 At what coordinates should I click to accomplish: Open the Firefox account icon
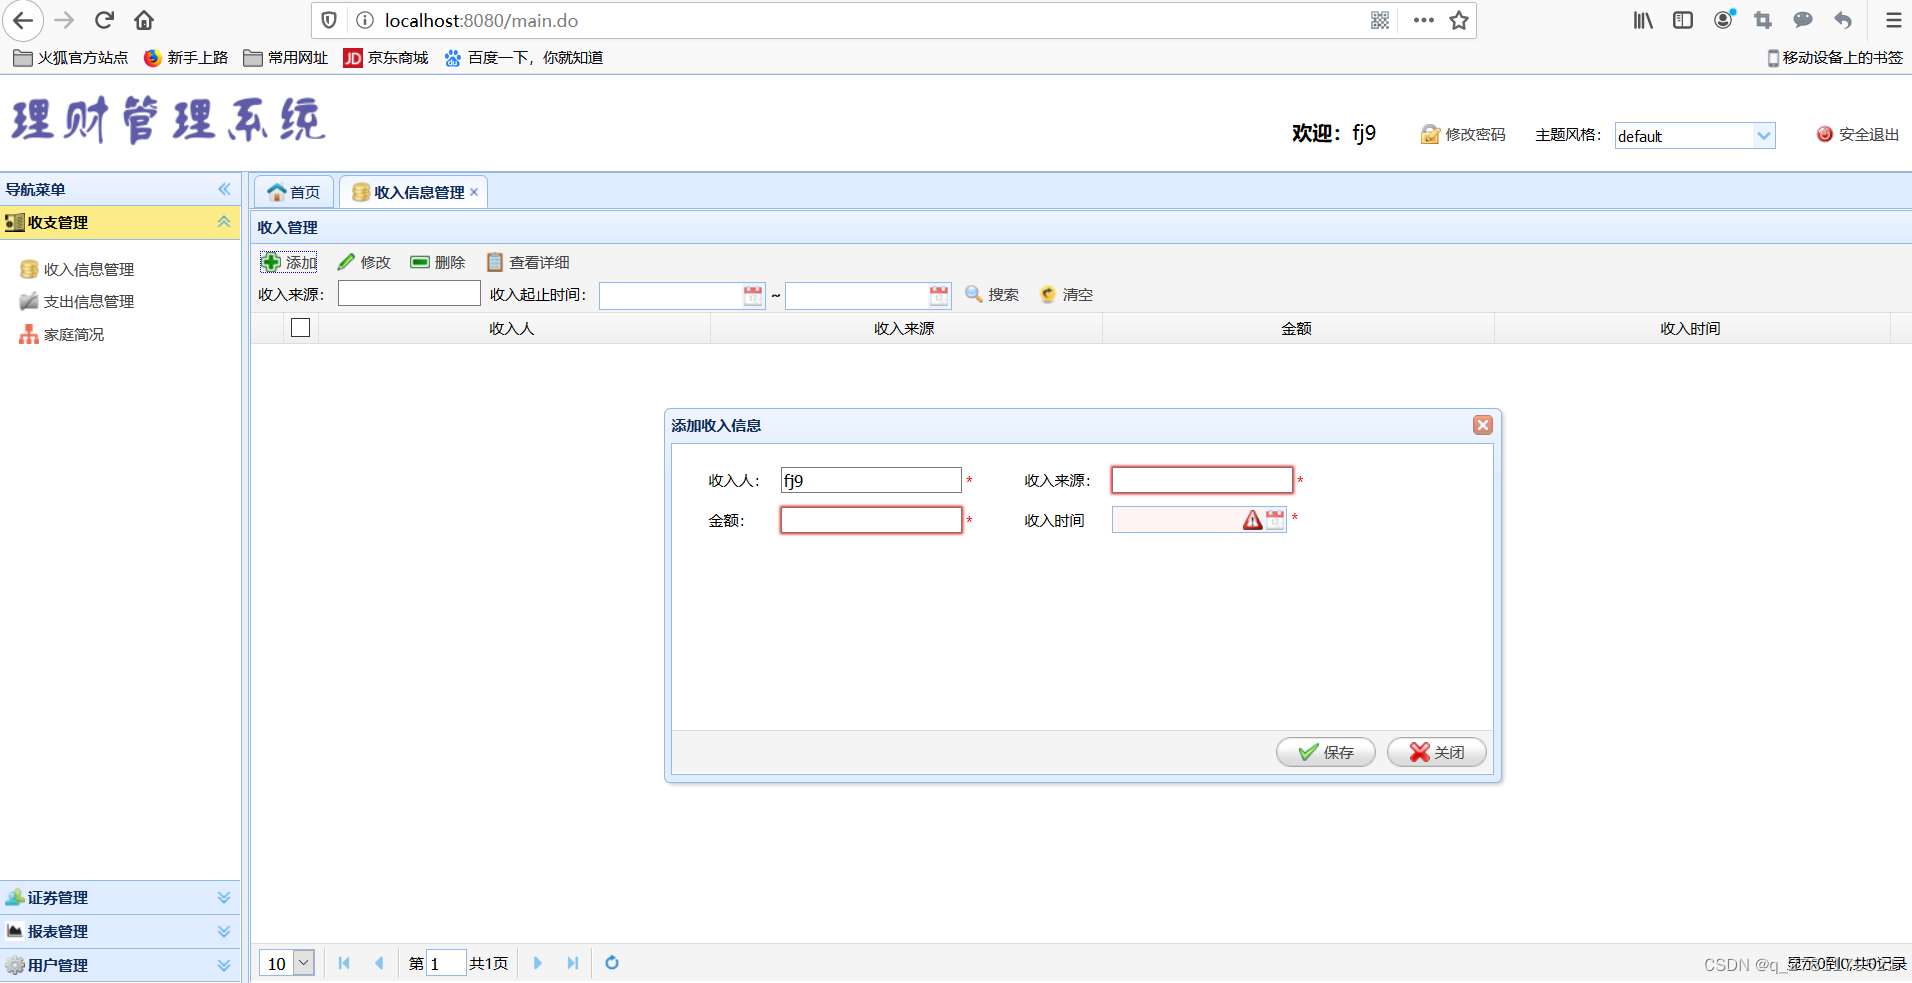coord(1723,20)
